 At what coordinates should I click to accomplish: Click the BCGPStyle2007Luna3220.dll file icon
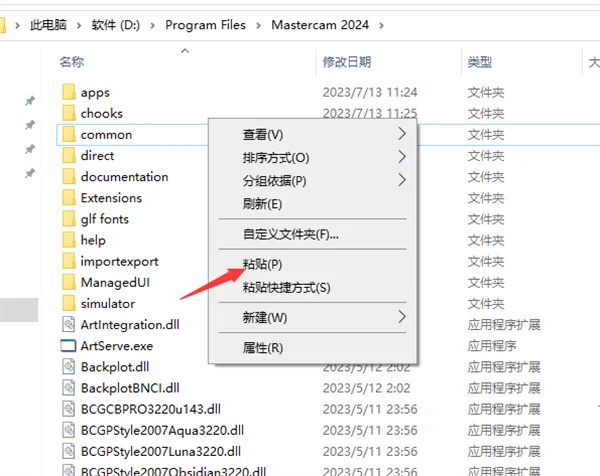click(x=69, y=452)
